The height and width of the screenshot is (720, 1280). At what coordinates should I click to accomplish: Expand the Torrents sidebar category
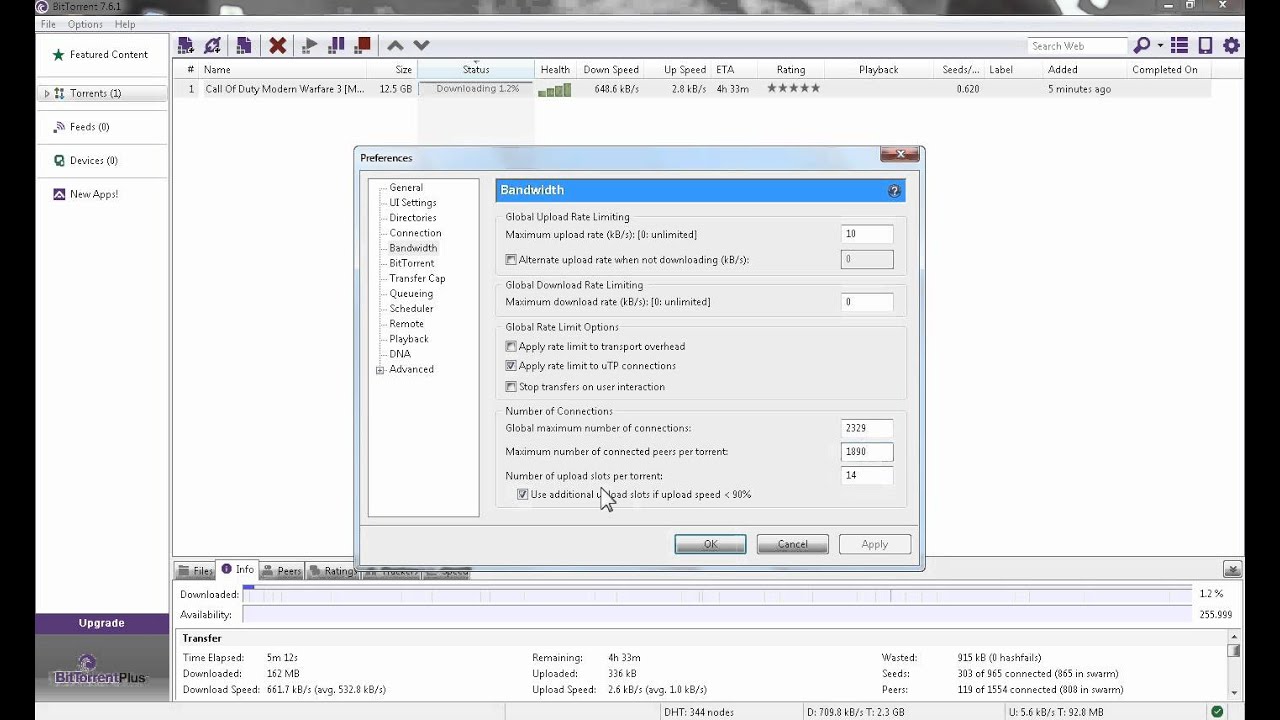pos(46,93)
